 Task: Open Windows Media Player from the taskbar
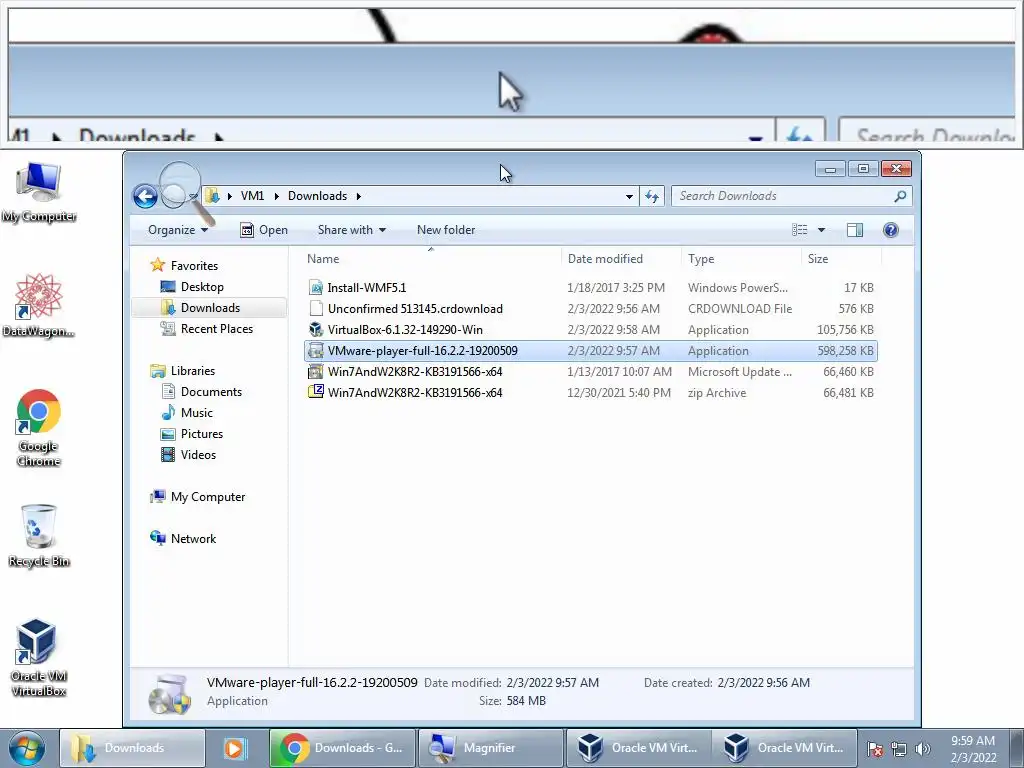coord(234,748)
